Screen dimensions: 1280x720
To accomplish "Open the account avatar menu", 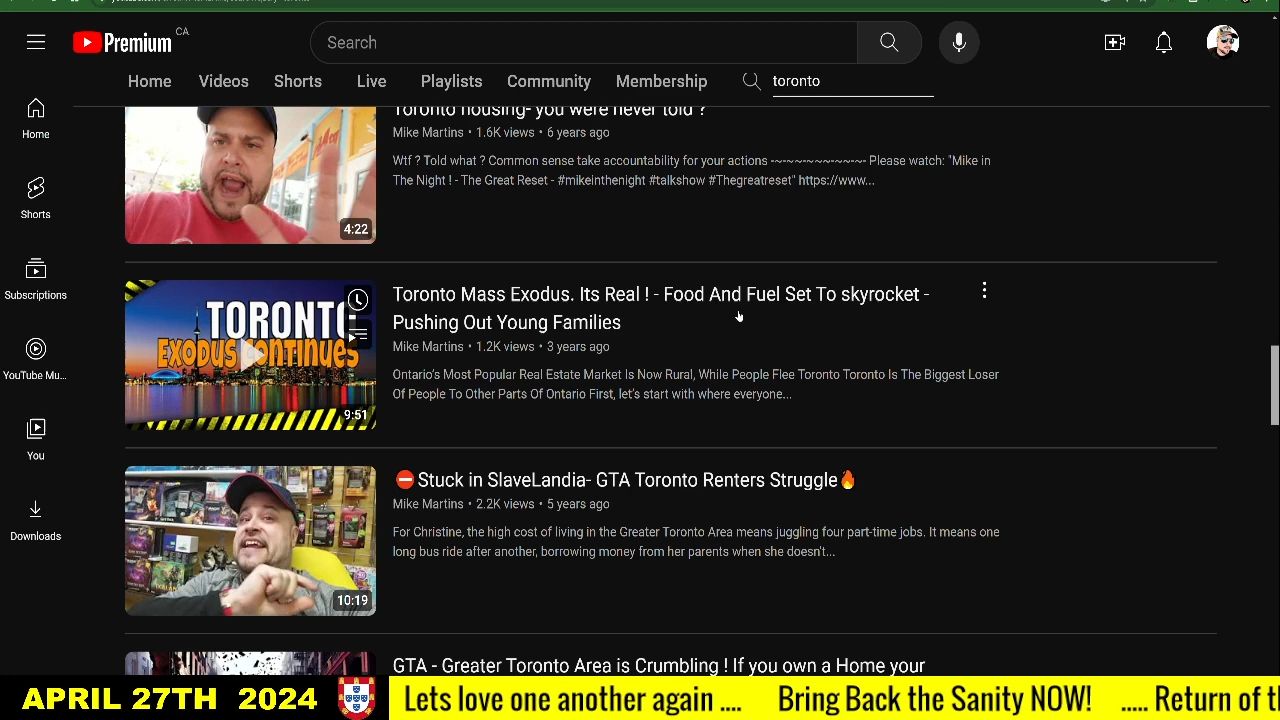I will [x=1223, y=42].
